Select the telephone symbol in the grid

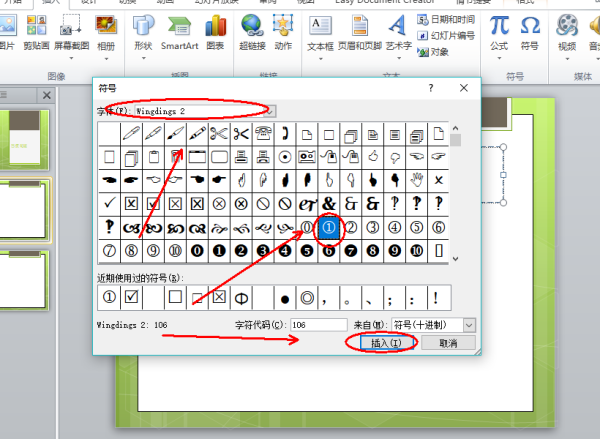pyautogui.click(x=263, y=134)
